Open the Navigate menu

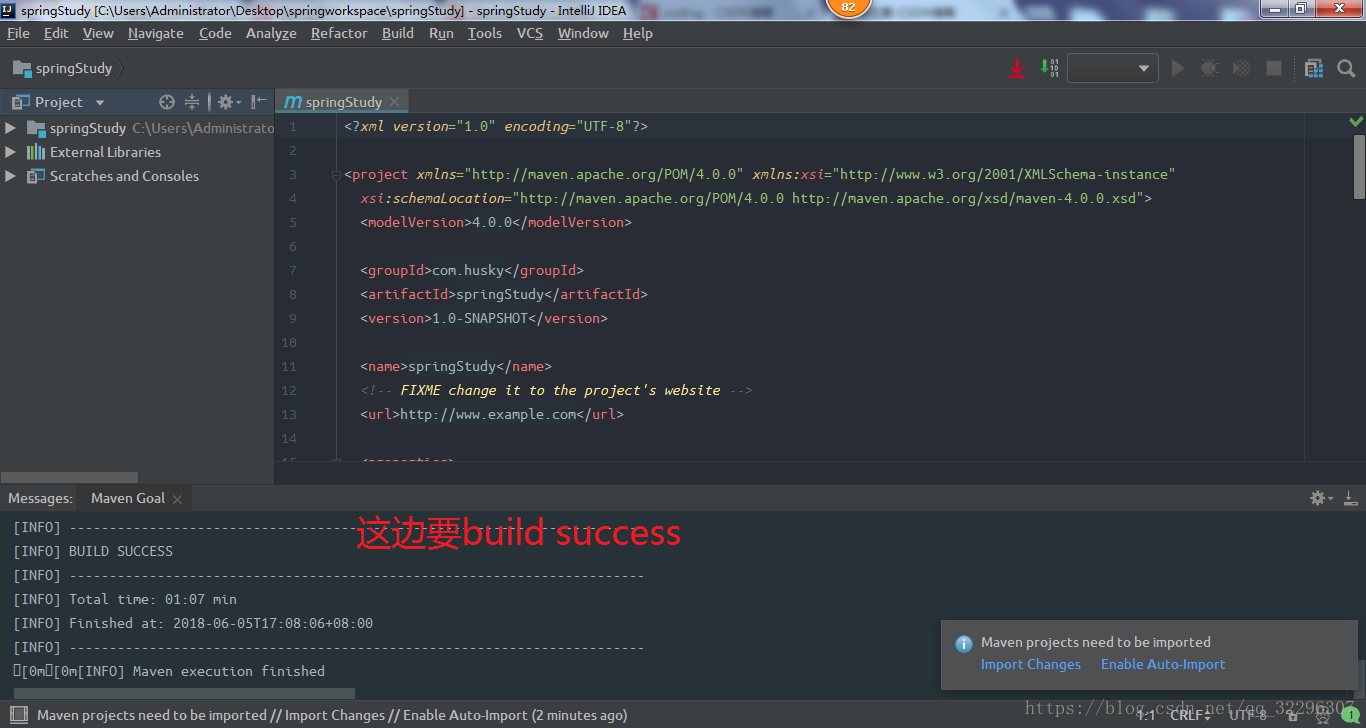[156, 33]
